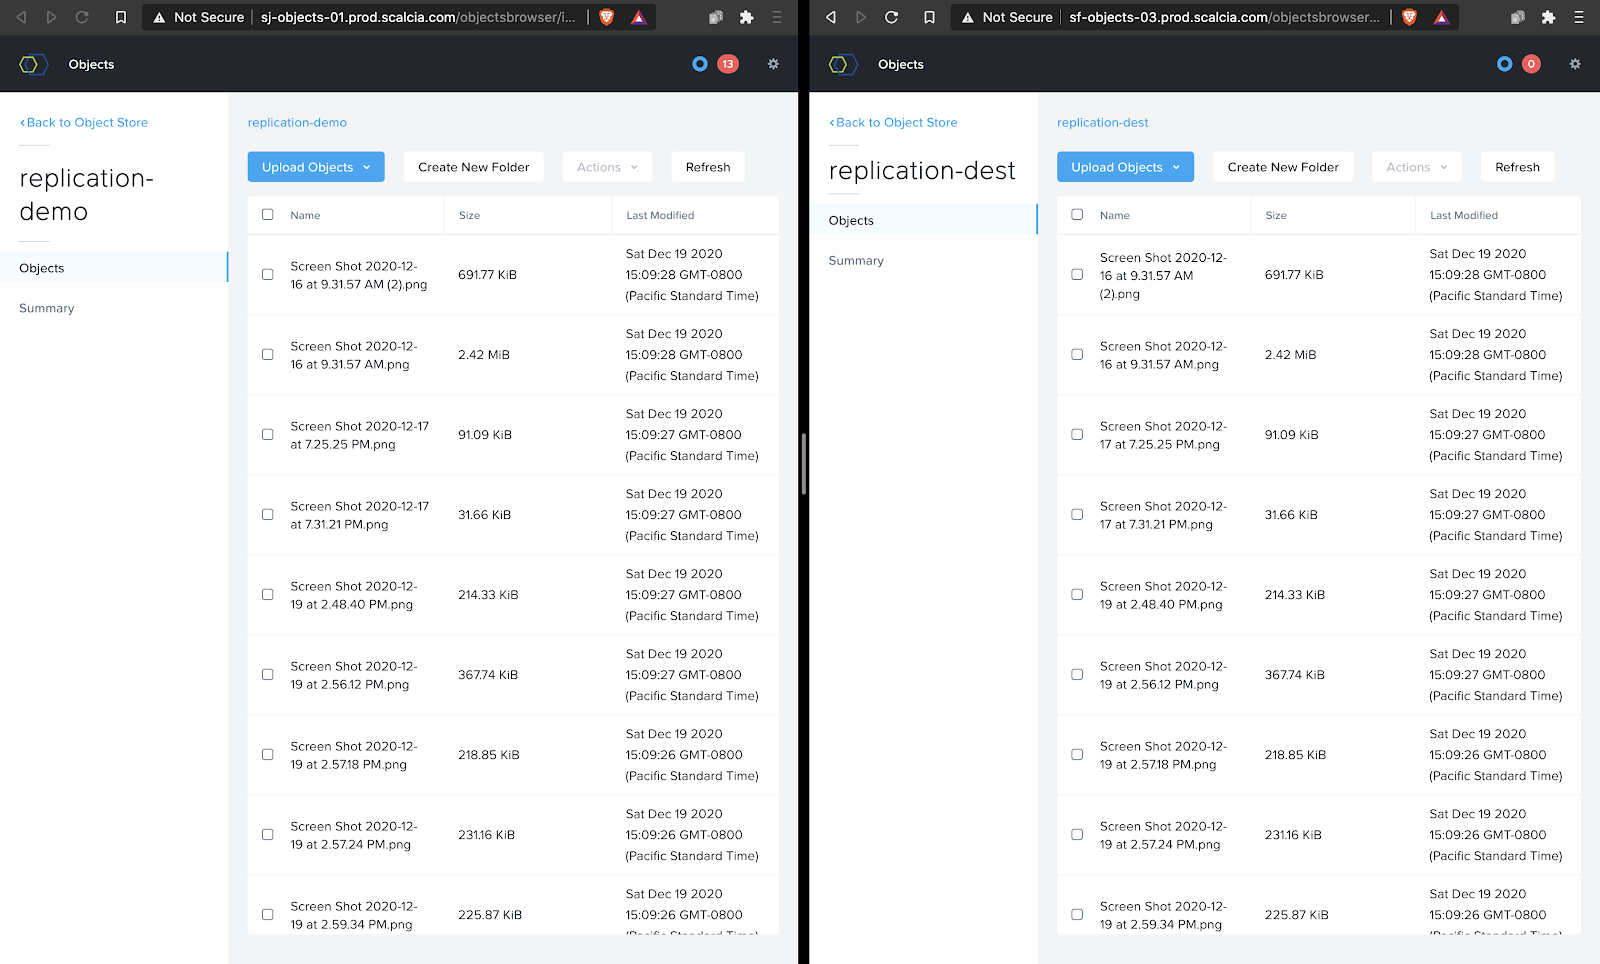1600x964 pixels.
Task: Click the Not Secure warning for sf-objects-03
Action: point(1007,17)
